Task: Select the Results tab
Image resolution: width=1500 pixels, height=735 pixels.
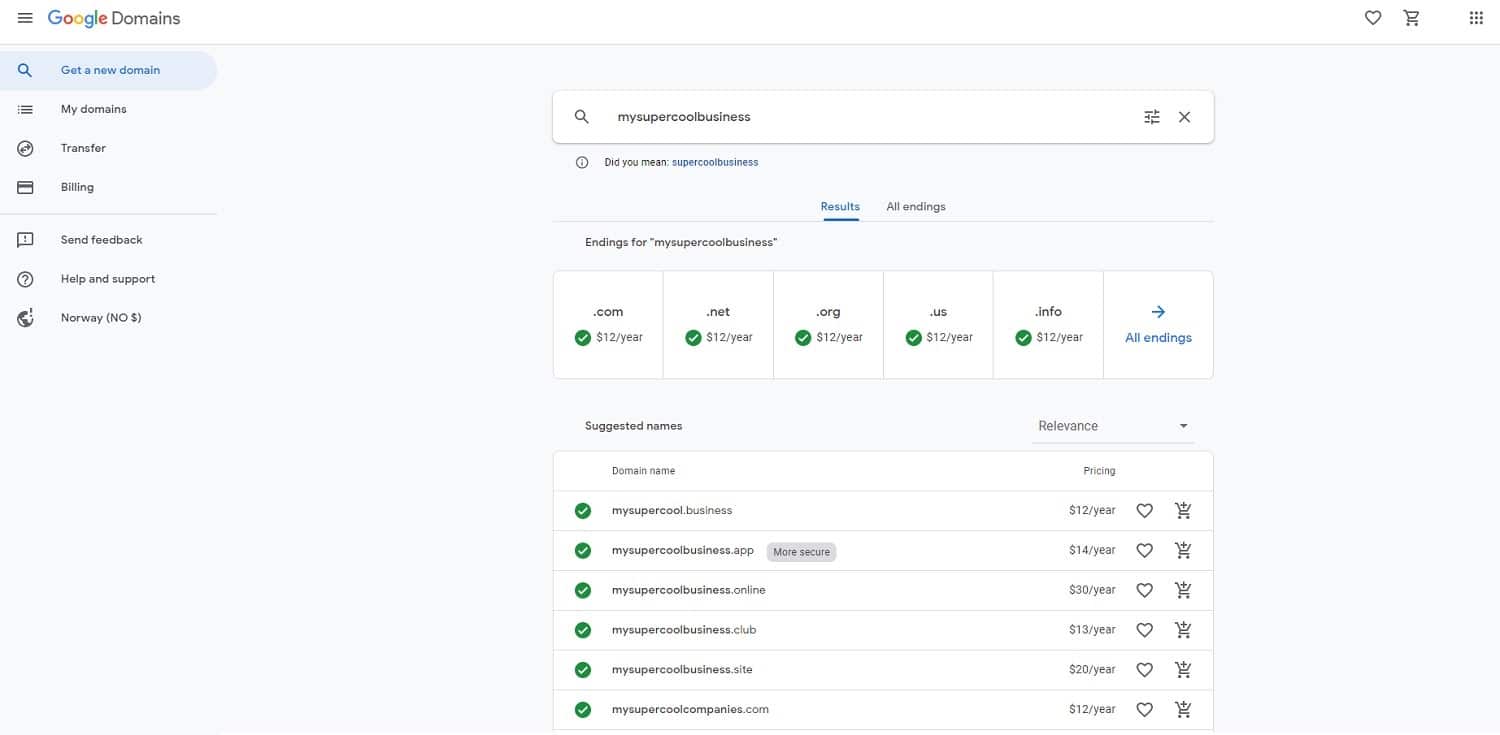Action: (840, 206)
